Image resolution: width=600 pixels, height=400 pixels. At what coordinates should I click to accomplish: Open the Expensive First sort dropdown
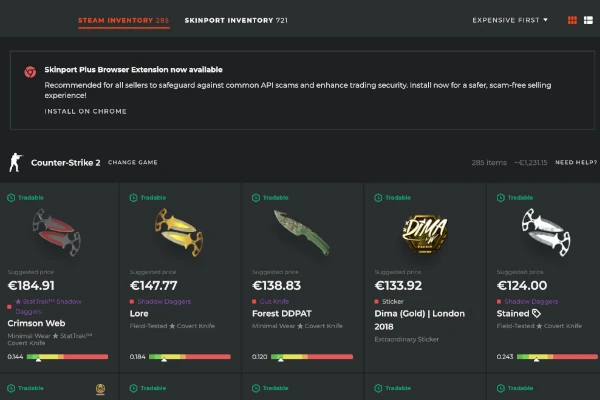pyautogui.click(x=510, y=20)
